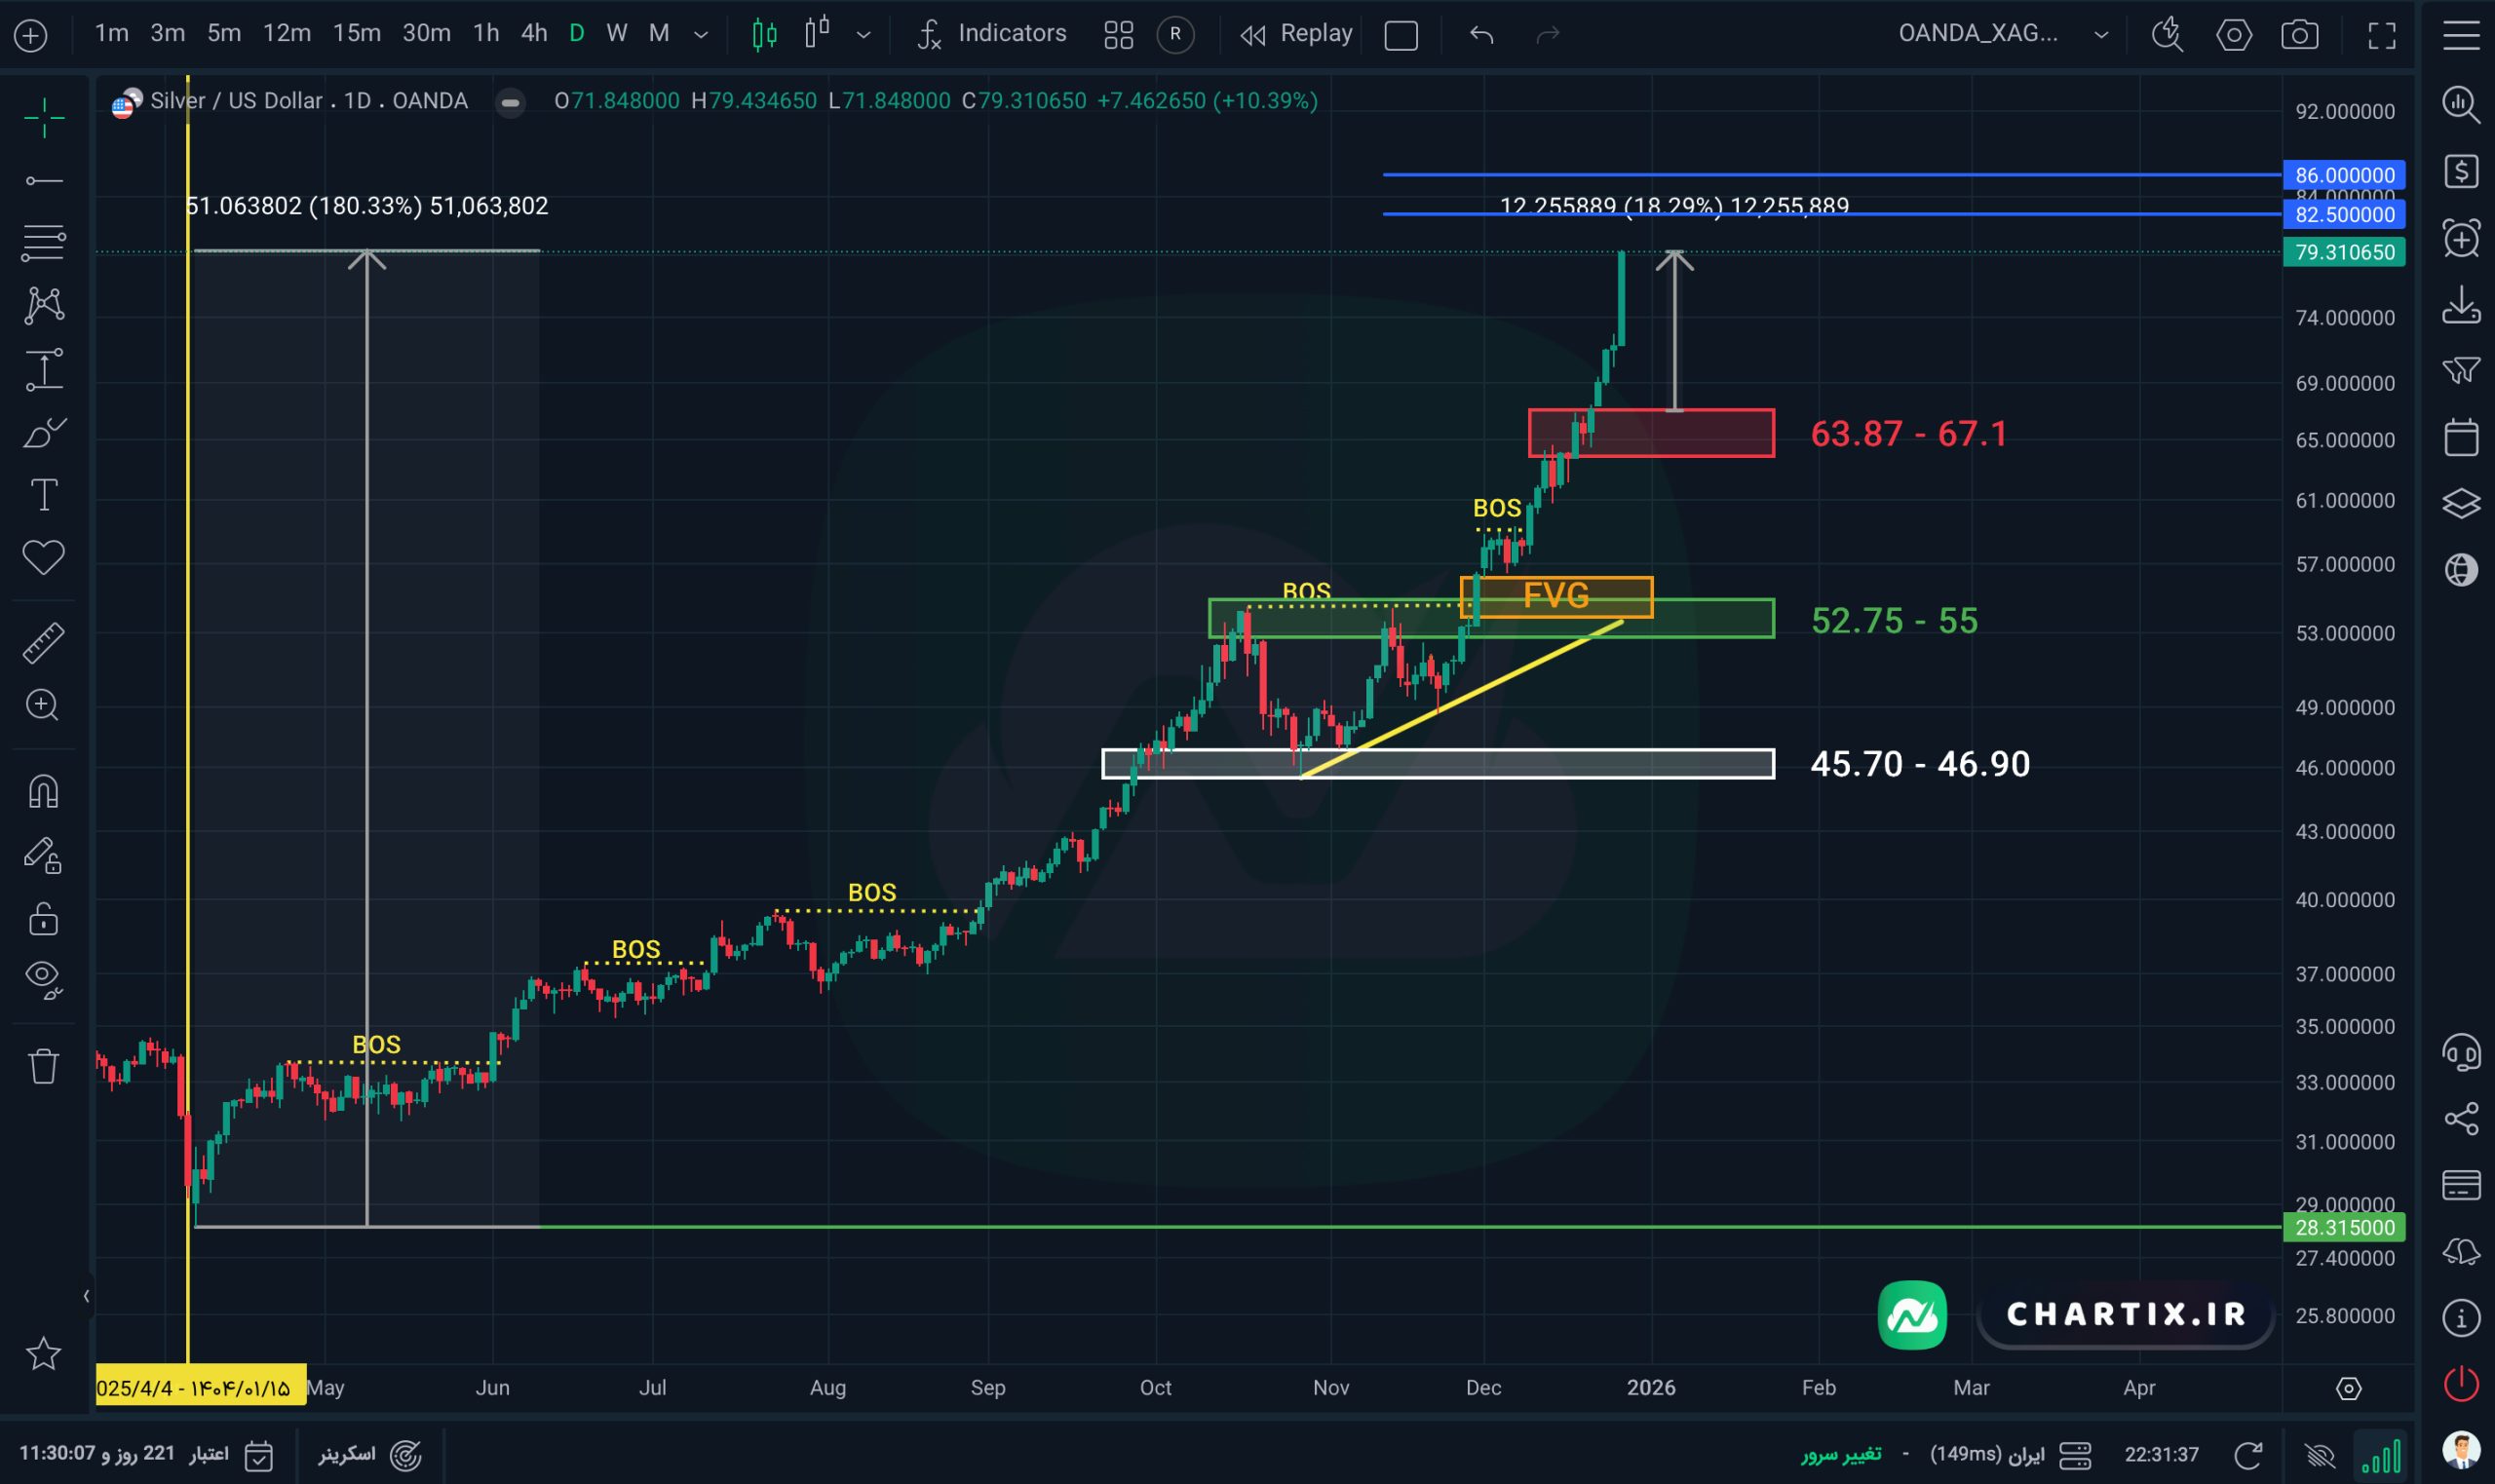Expand the timeframe interval dropdown
This screenshot has height=1484, width=2495.
pyautogui.click(x=701, y=35)
